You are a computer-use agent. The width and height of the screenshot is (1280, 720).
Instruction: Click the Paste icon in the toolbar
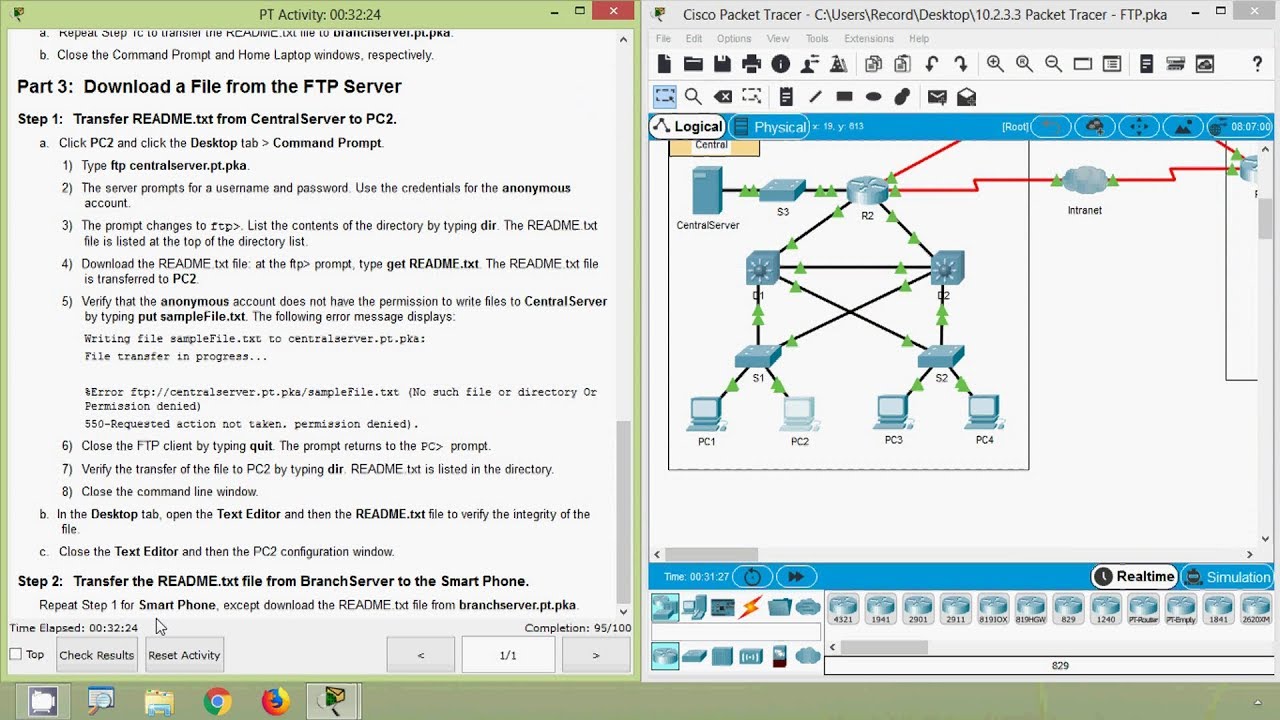click(x=902, y=64)
